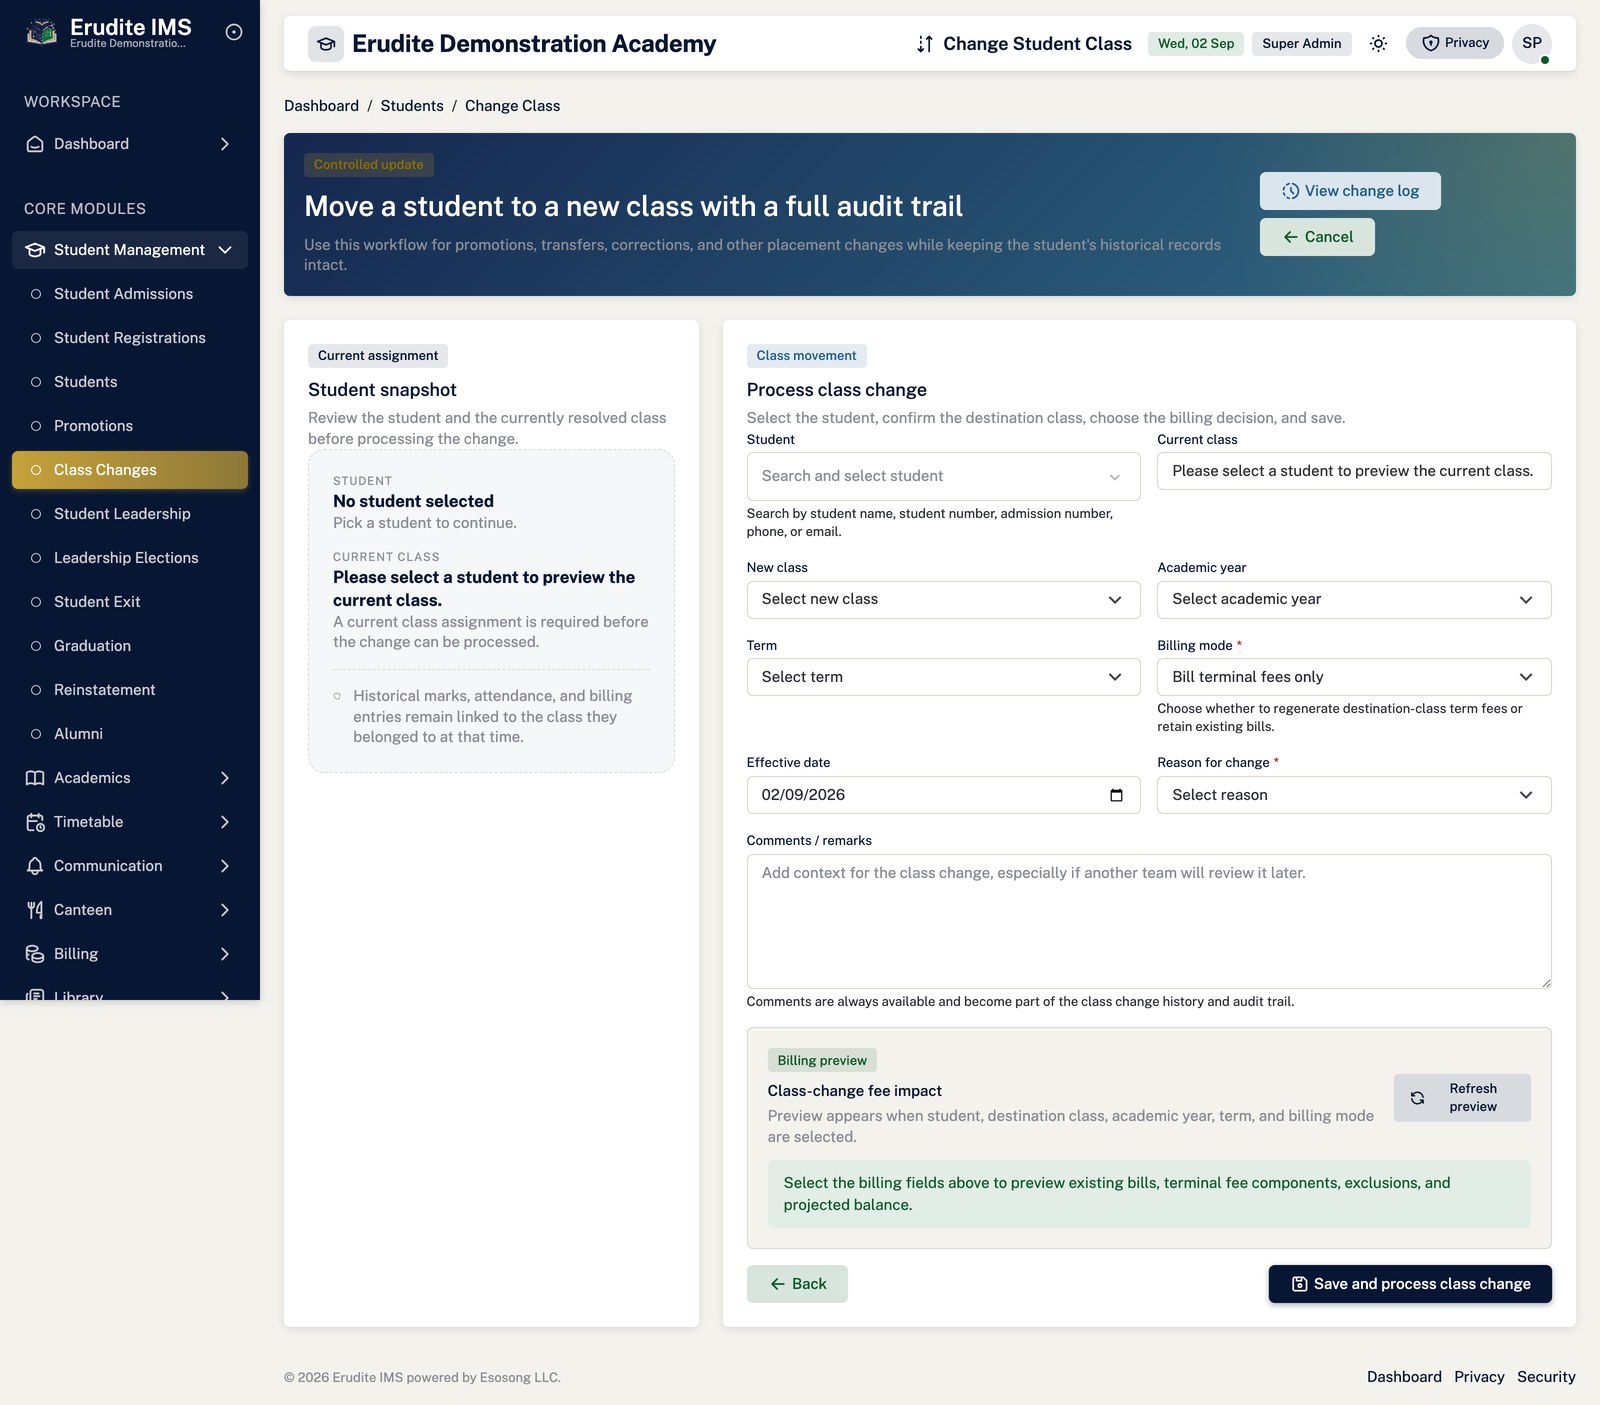Click the Academics book icon
The width and height of the screenshot is (1600, 1405).
(35, 778)
